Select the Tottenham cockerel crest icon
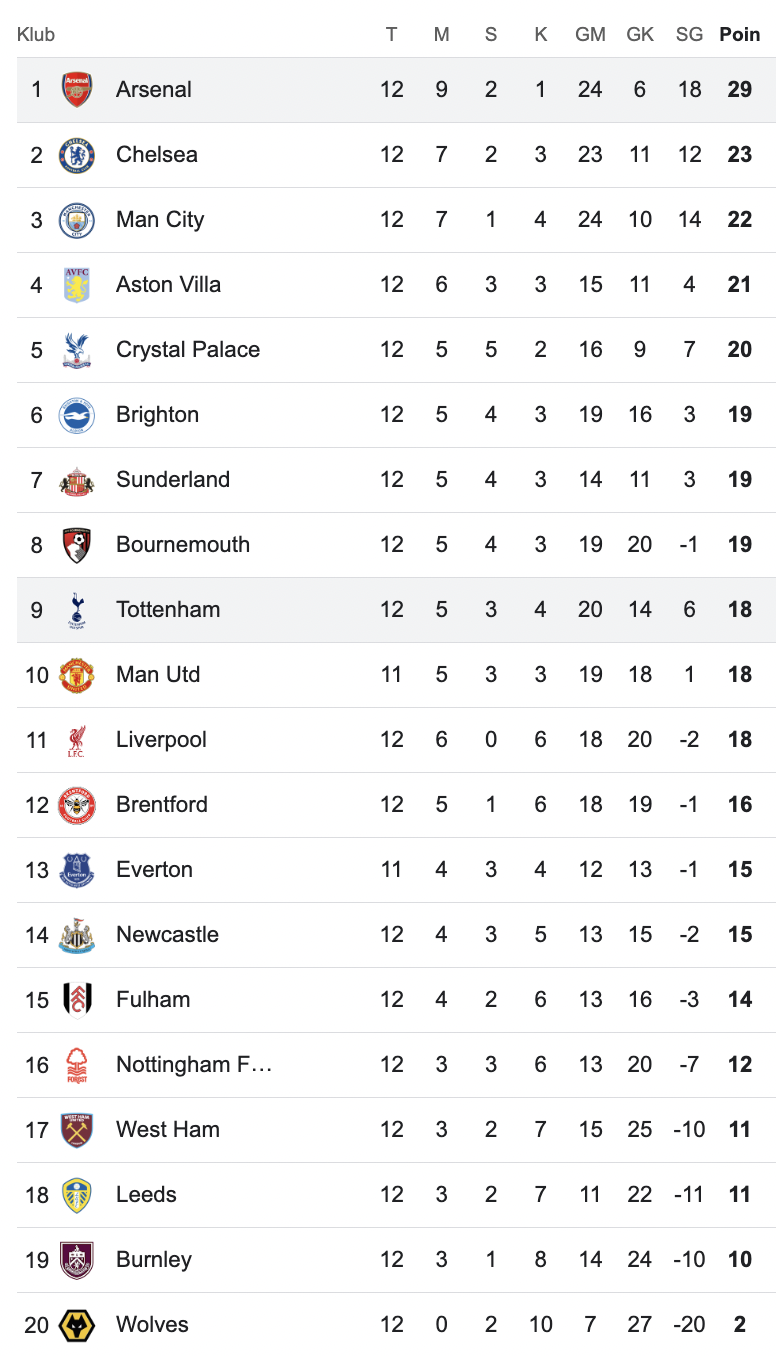 (x=77, y=610)
